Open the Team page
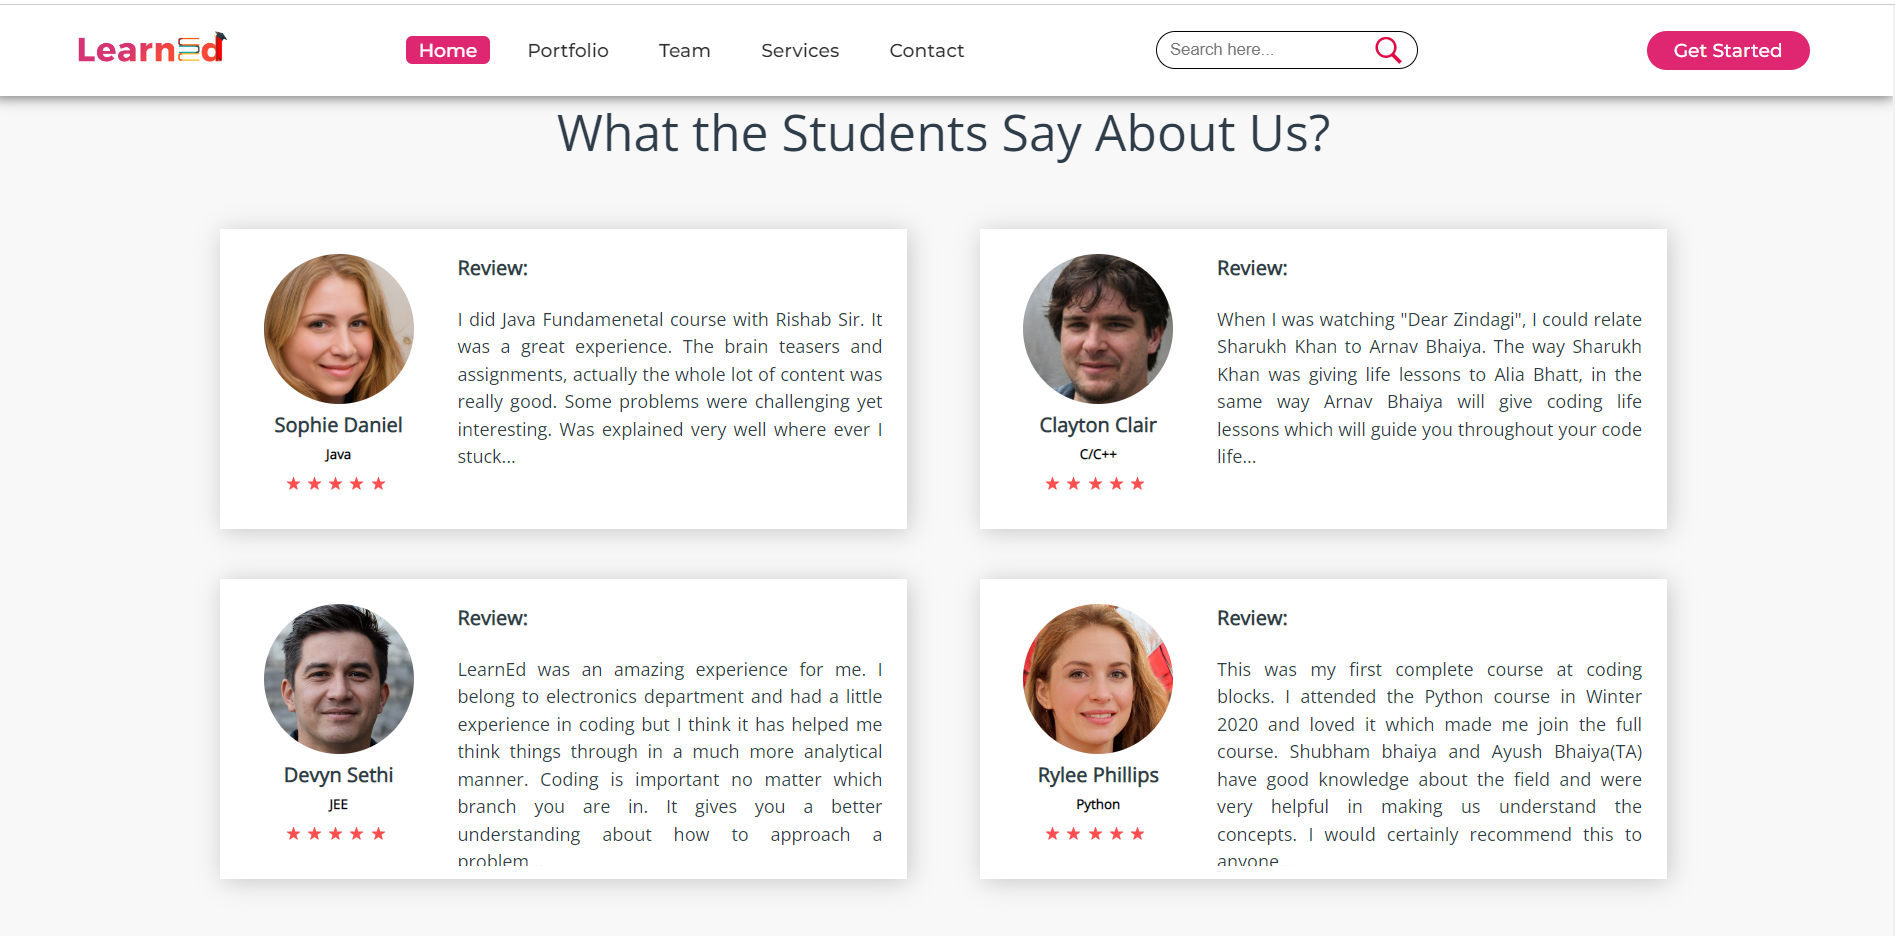 [x=683, y=50]
